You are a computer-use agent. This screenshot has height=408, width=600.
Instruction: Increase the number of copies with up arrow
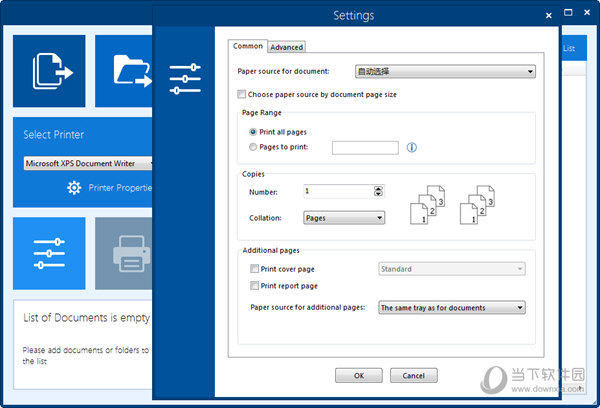point(378,189)
